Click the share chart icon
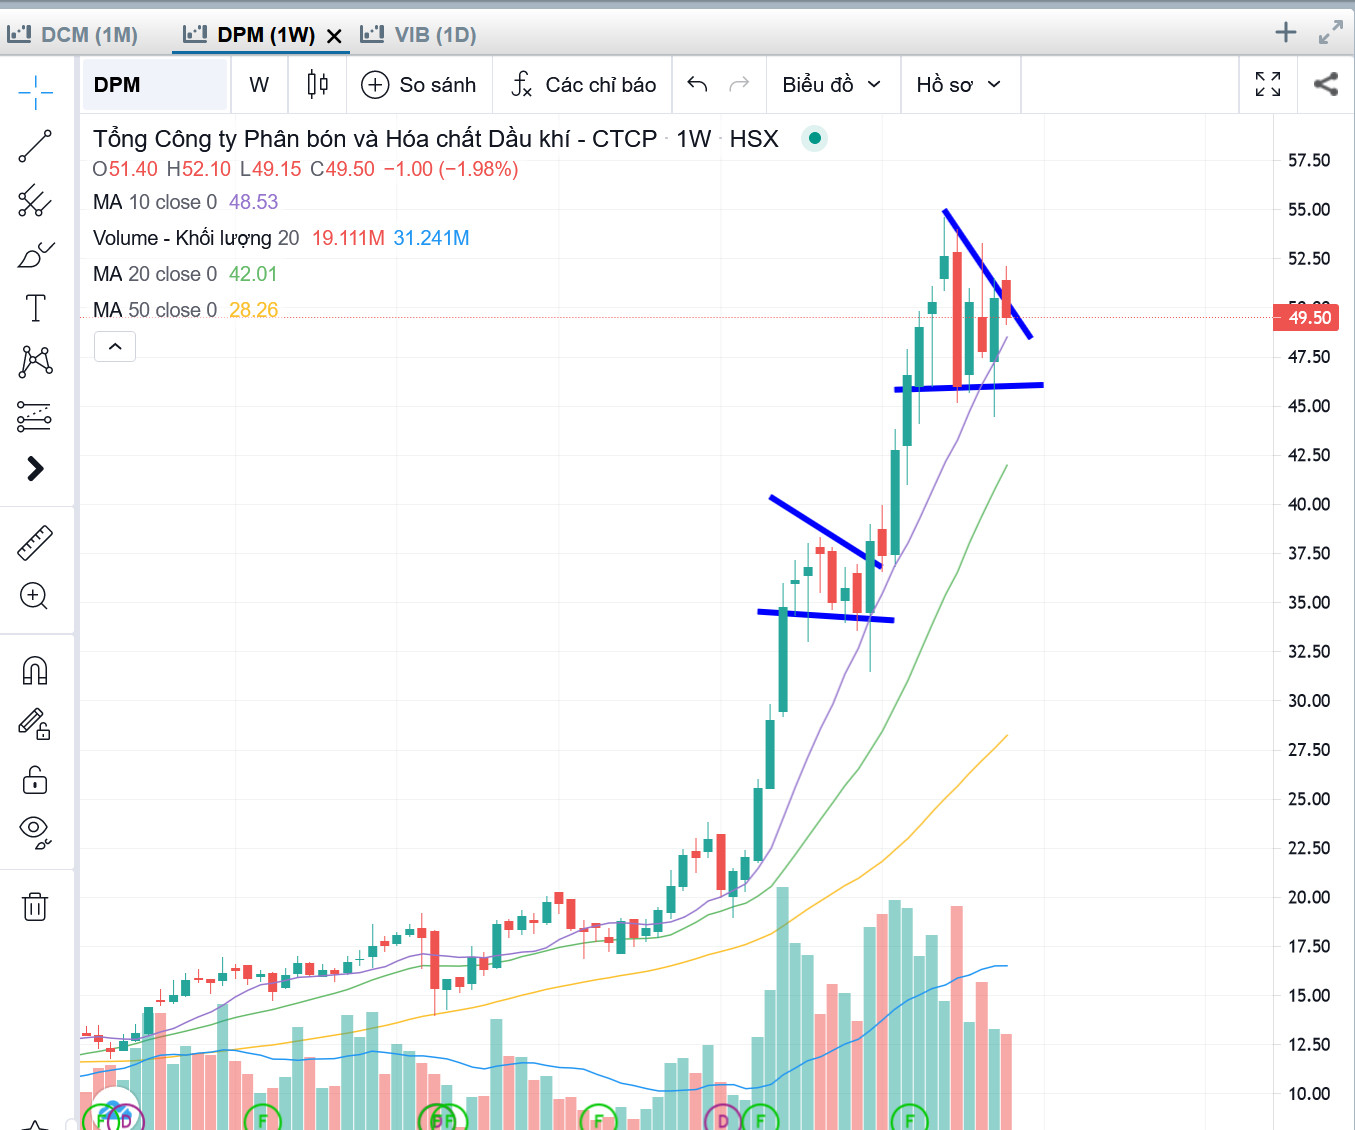Viewport: 1355px width, 1130px height. coord(1326,85)
